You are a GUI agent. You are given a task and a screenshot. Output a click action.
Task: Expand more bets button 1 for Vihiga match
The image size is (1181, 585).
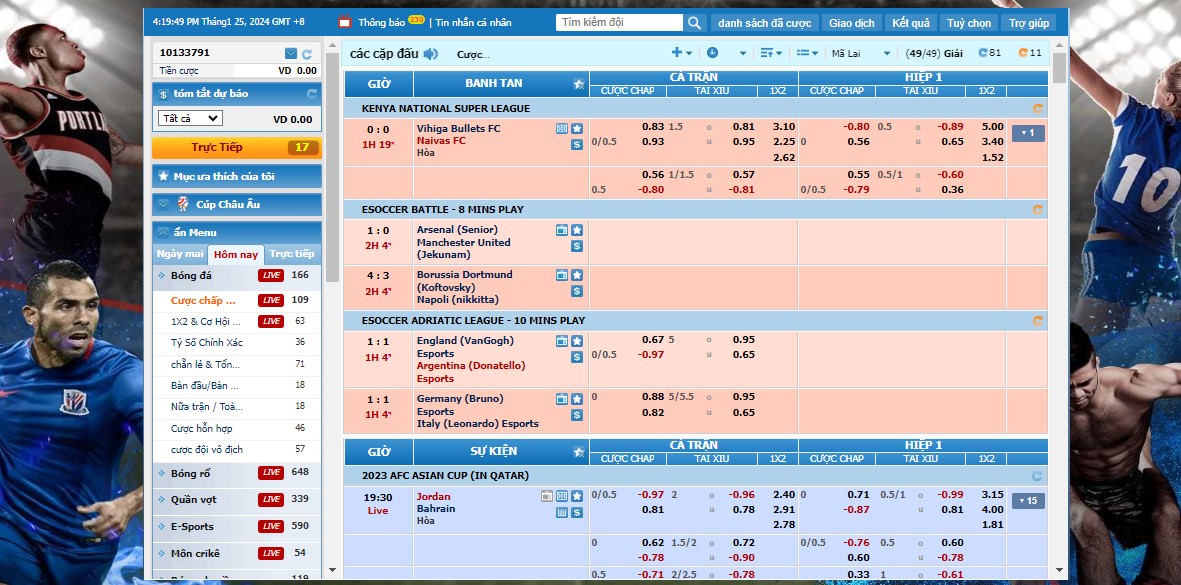point(1028,134)
